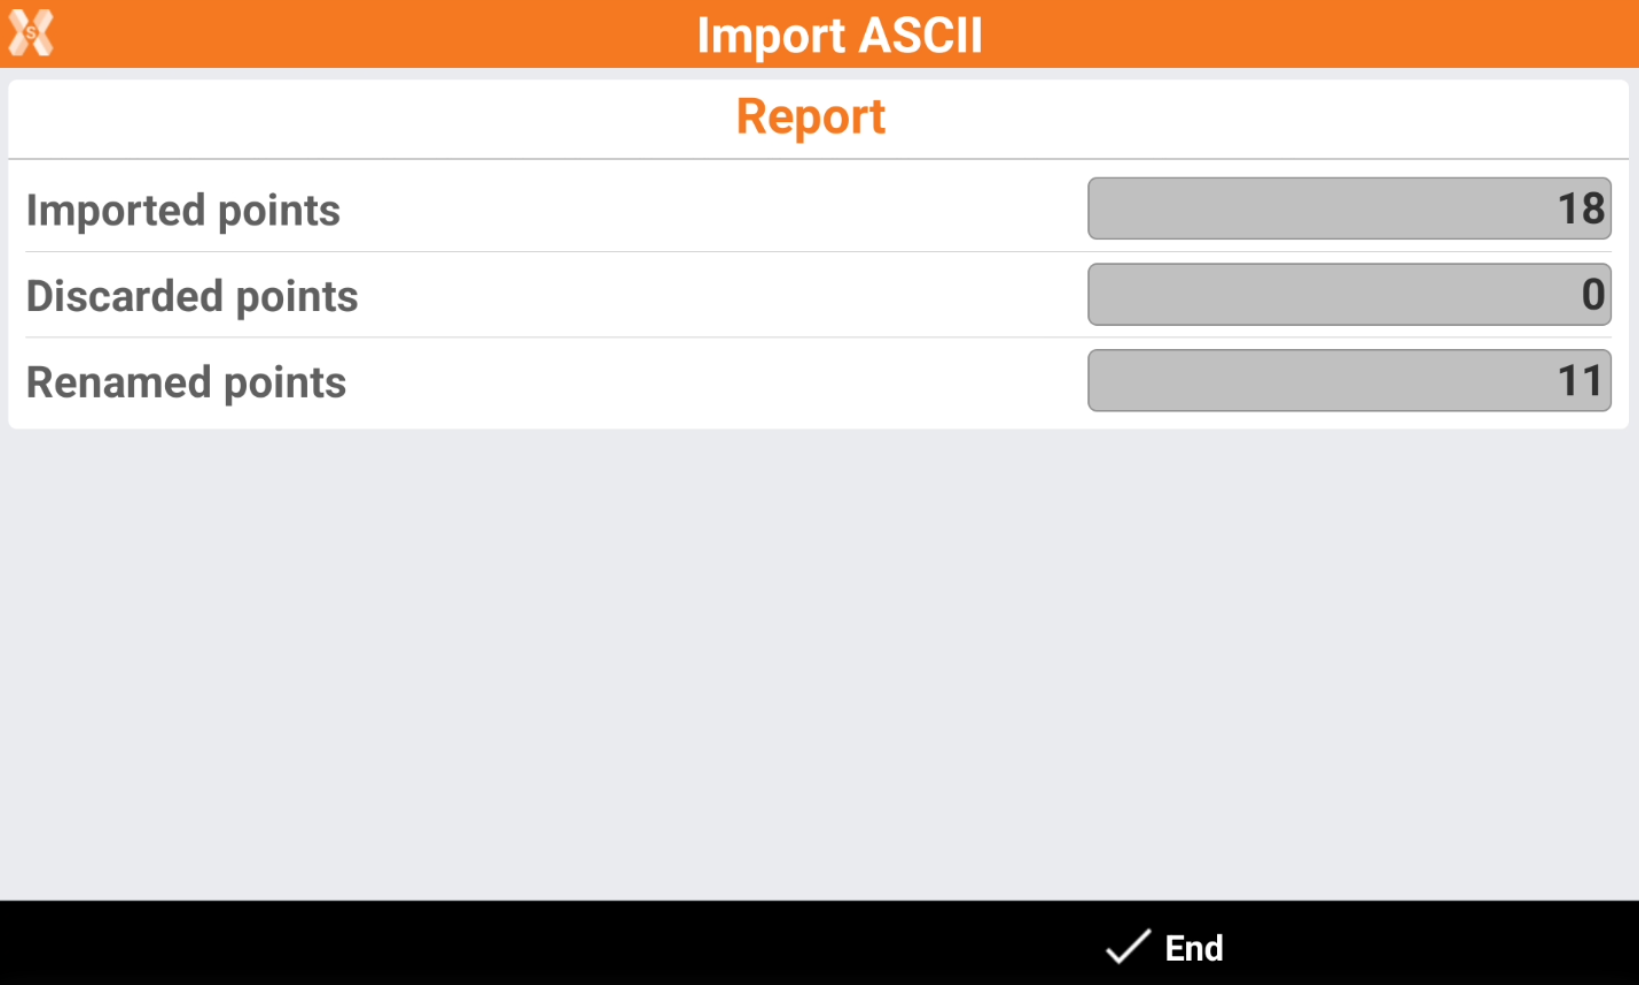The height and width of the screenshot is (985, 1639).
Task: Click the checkmark icon beside End
Action: pos(1127,946)
